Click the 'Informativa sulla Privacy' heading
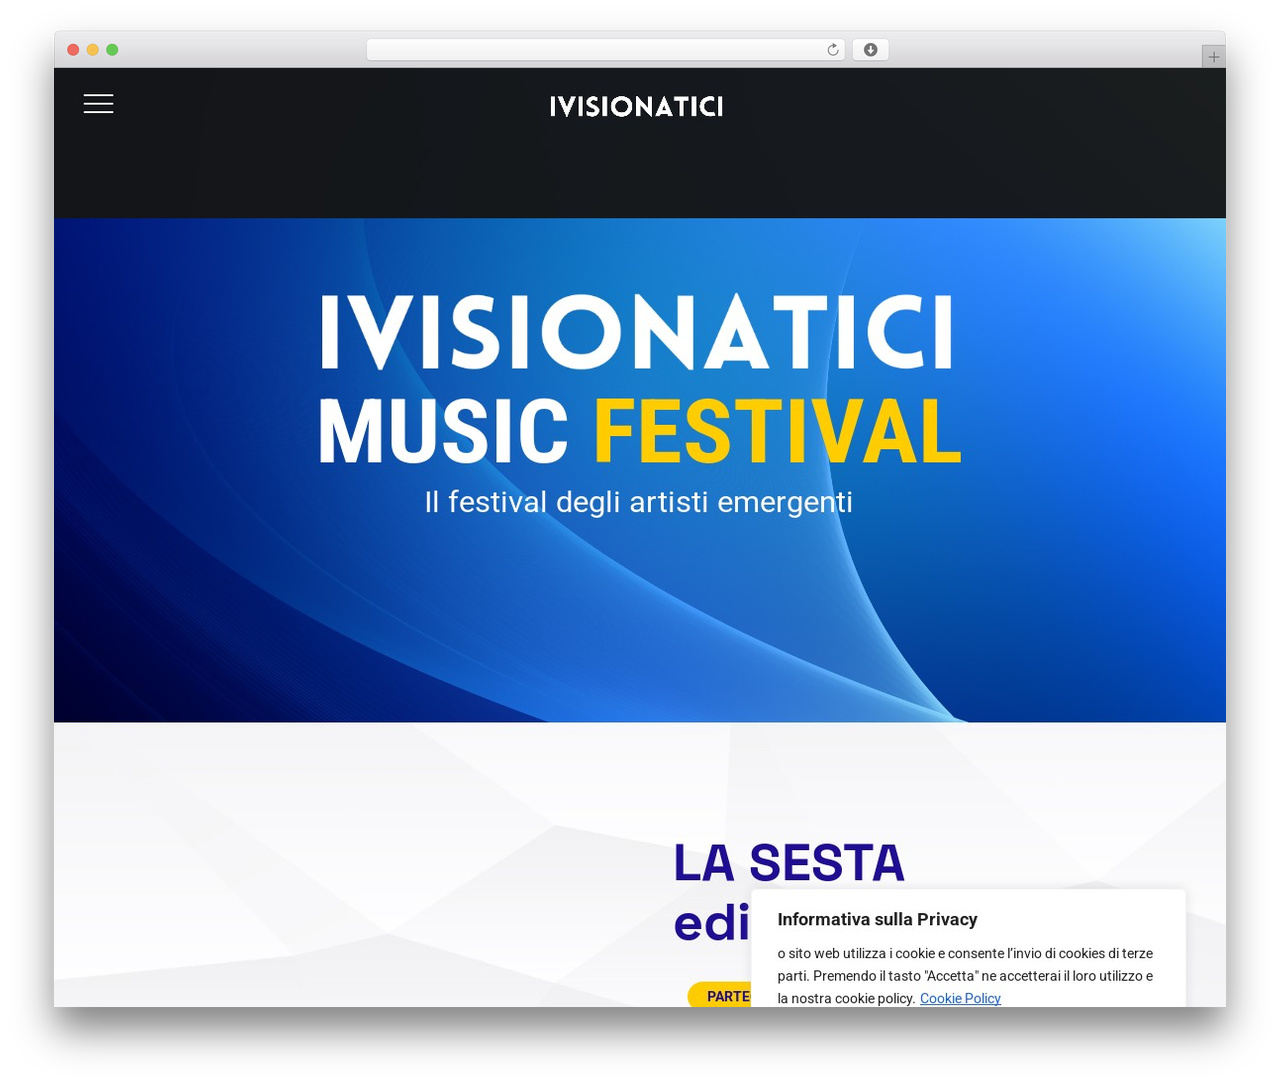 tap(877, 919)
